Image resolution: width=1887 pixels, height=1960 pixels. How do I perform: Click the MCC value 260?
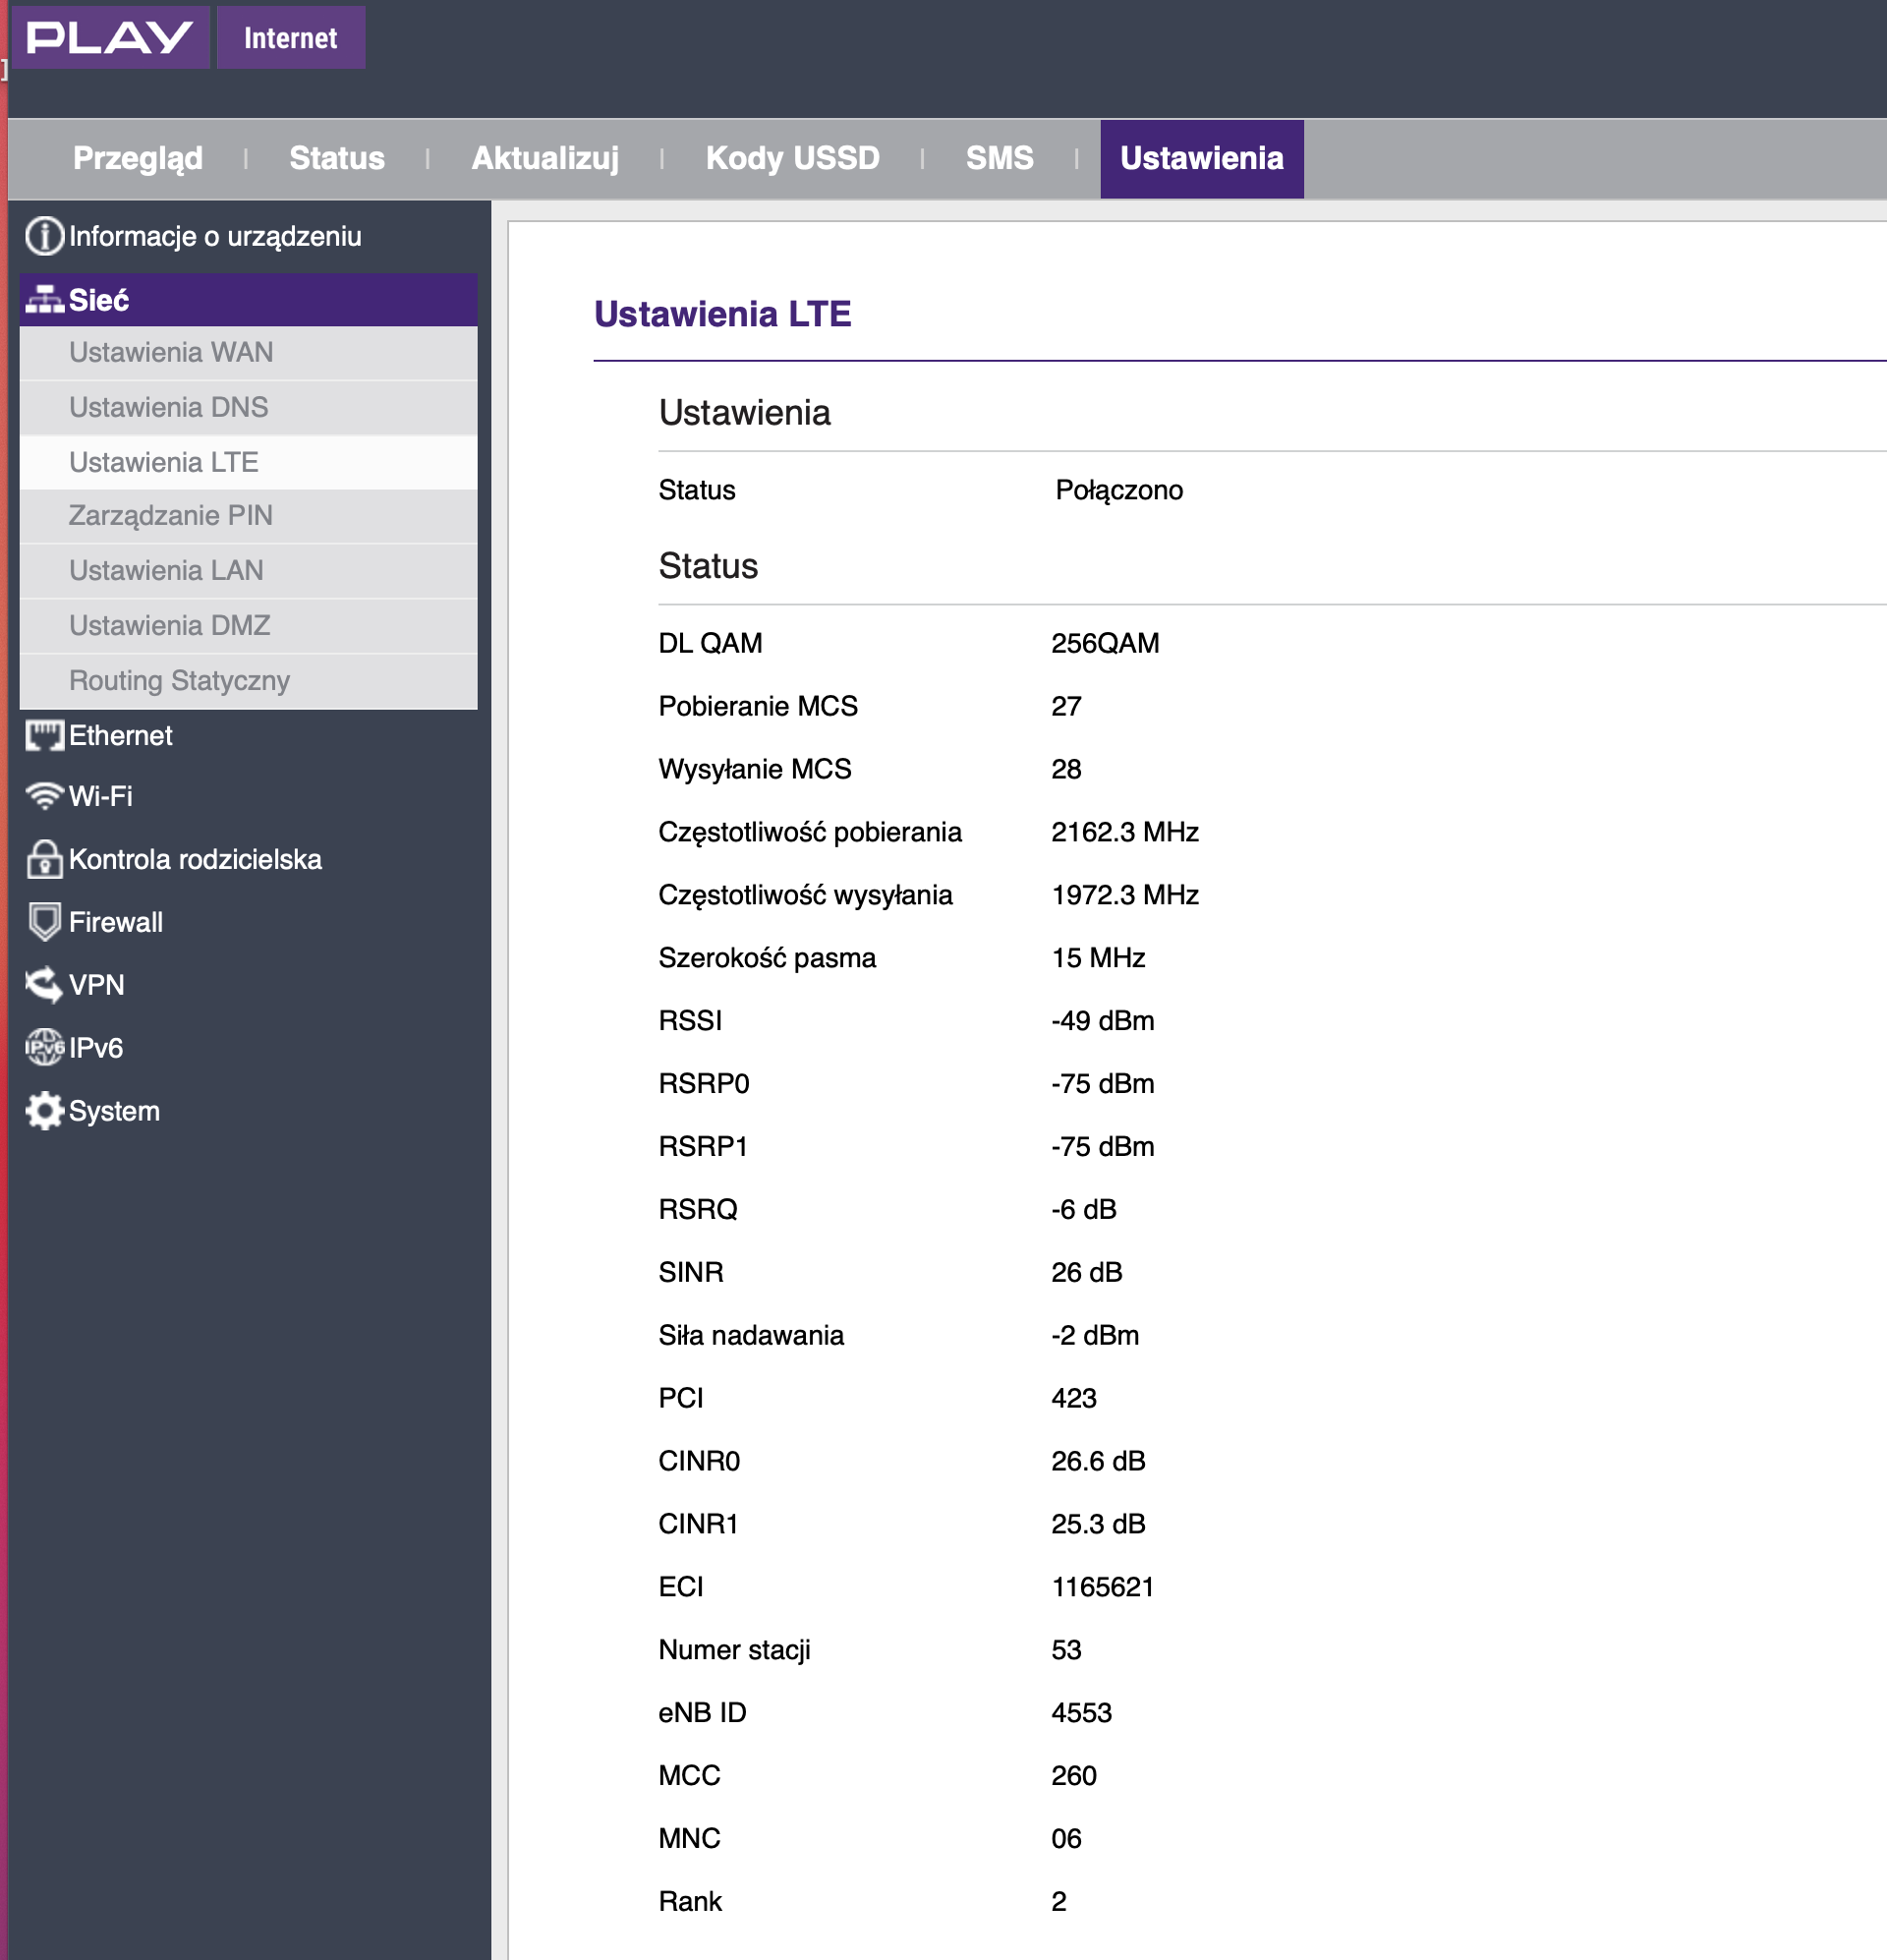pyautogui.click(x=1074, y=1777)
